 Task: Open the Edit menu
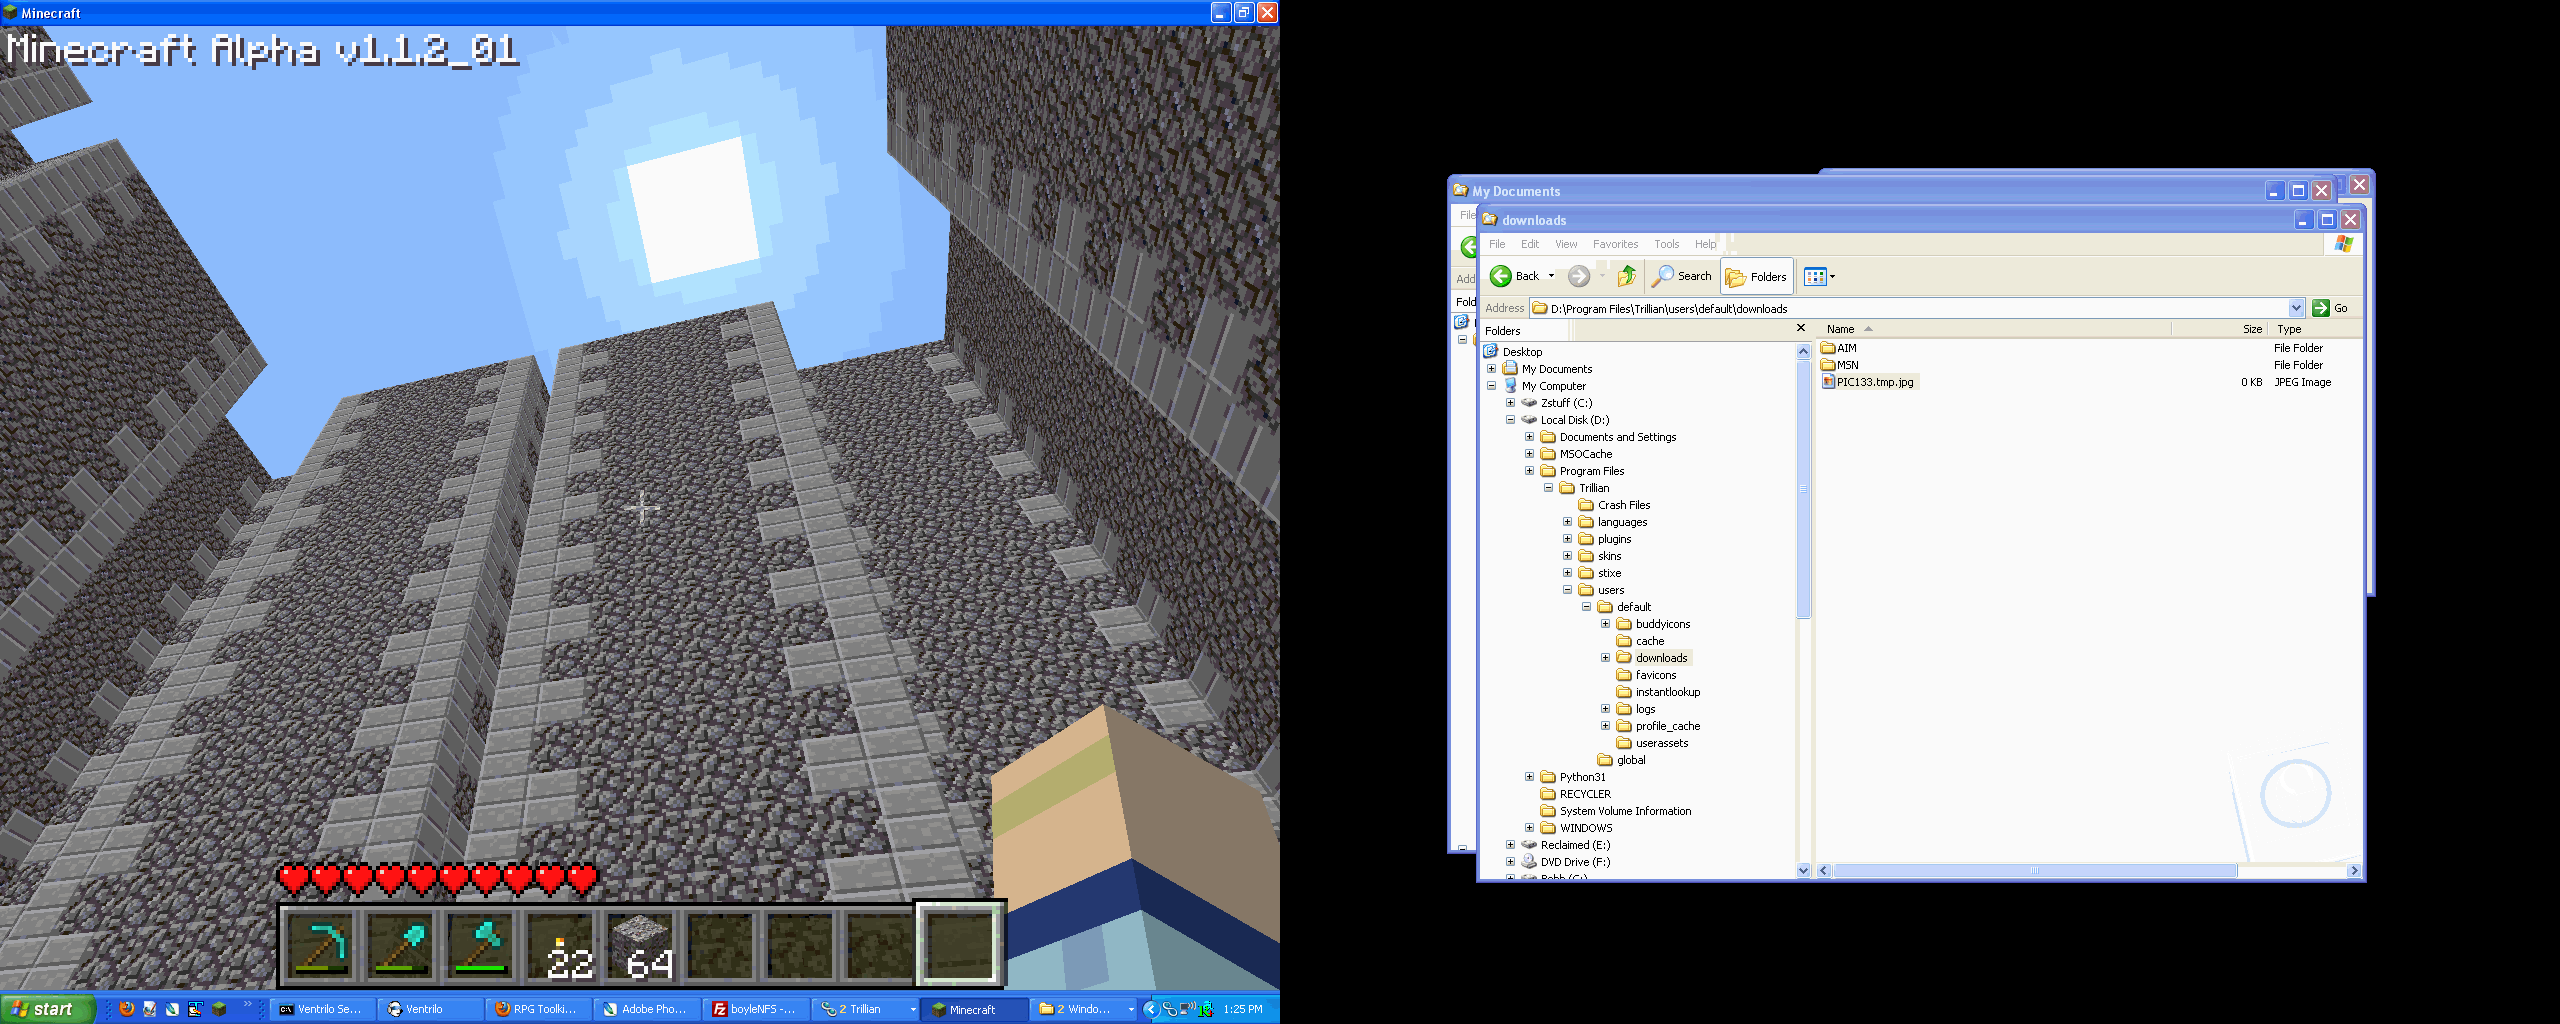(1530, 244)
